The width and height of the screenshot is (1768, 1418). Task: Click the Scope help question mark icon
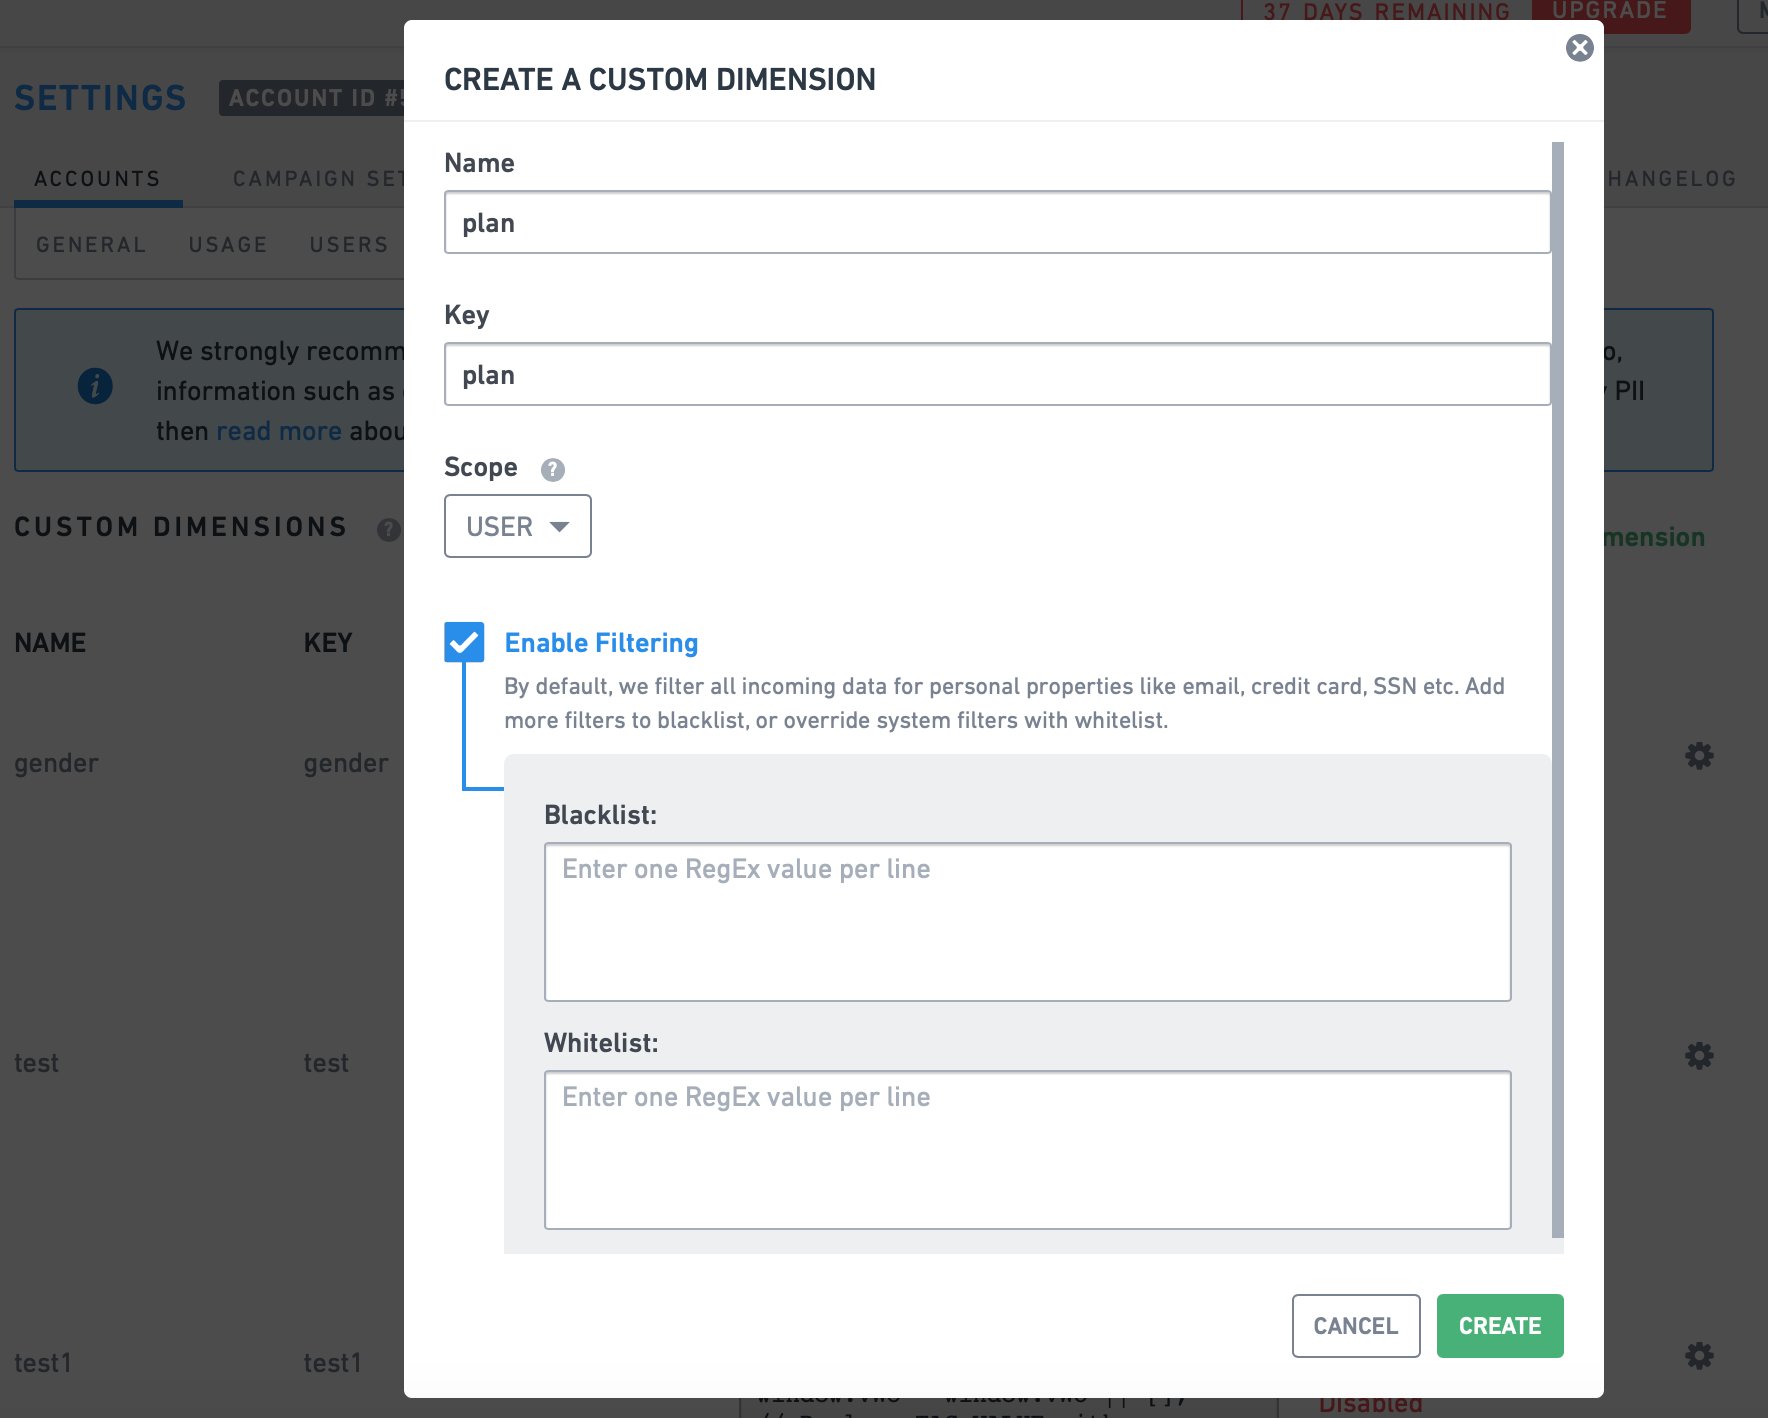point(553,469)
